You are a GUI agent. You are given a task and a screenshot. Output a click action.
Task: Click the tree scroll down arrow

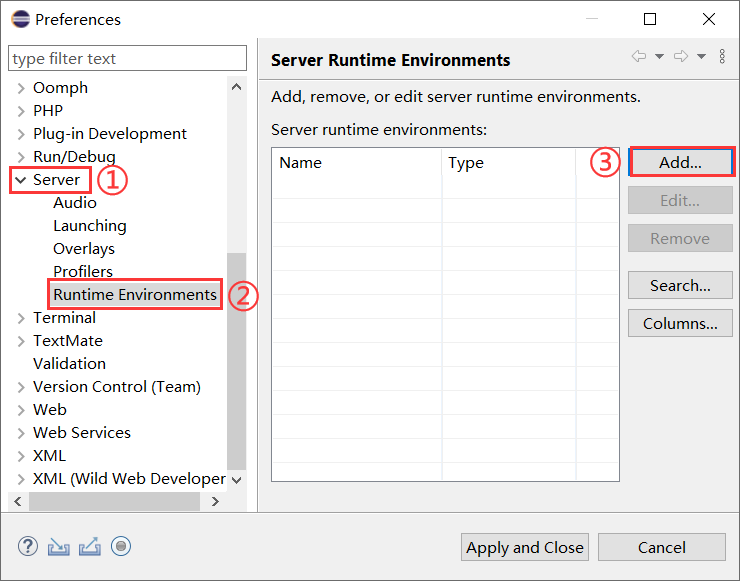[236, 480]
